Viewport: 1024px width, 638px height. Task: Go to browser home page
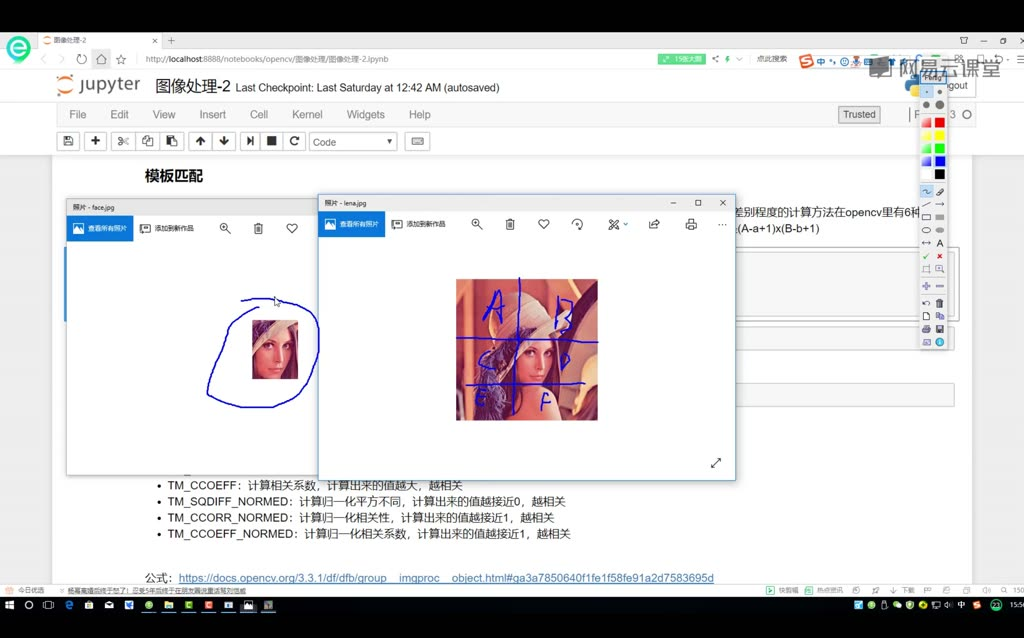(x=101, y=59)
